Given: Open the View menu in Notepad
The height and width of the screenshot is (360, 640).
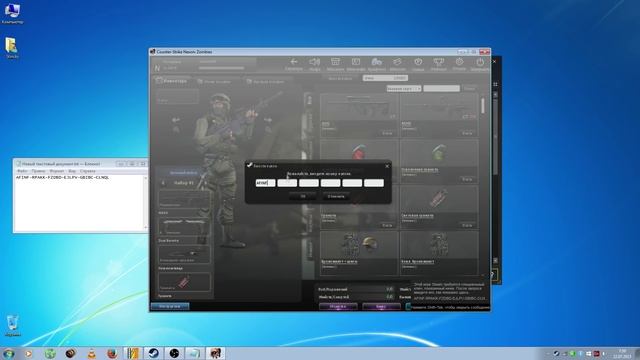Looking at the screenshot, I should pyautogui.click(x=72, y=171).
